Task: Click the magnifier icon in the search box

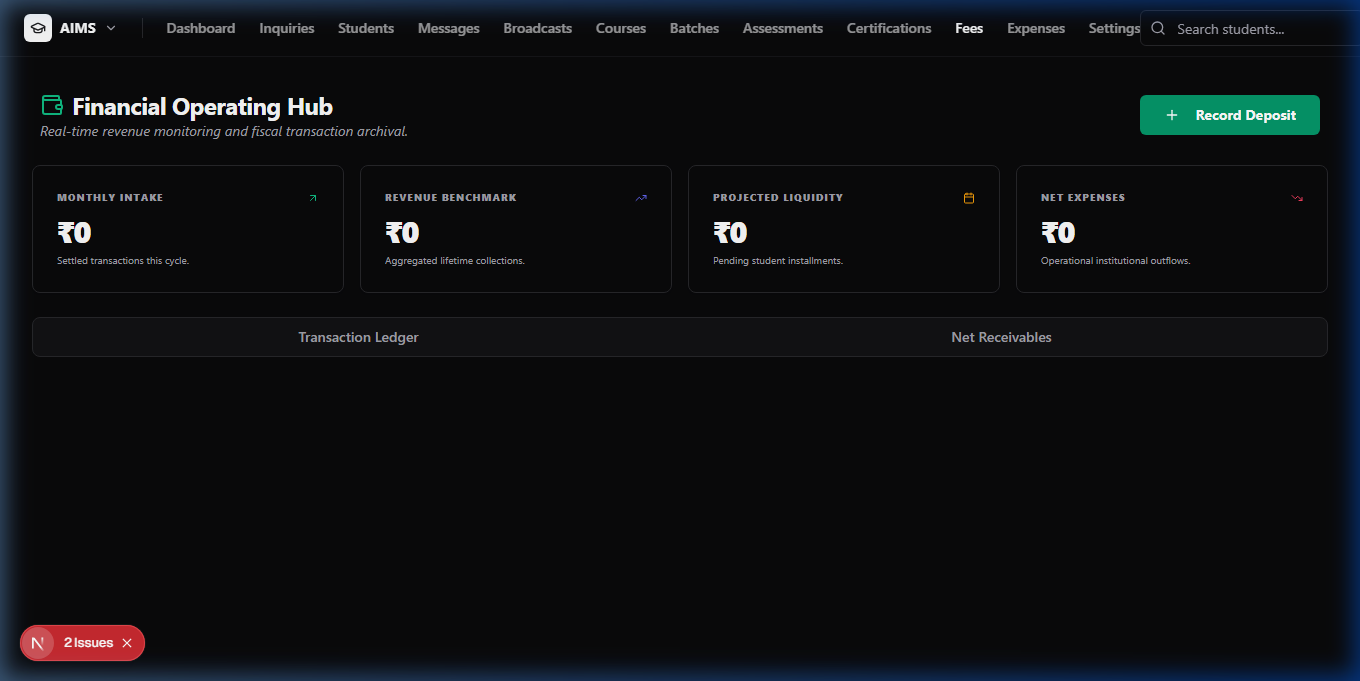Action: [1158, 29]
